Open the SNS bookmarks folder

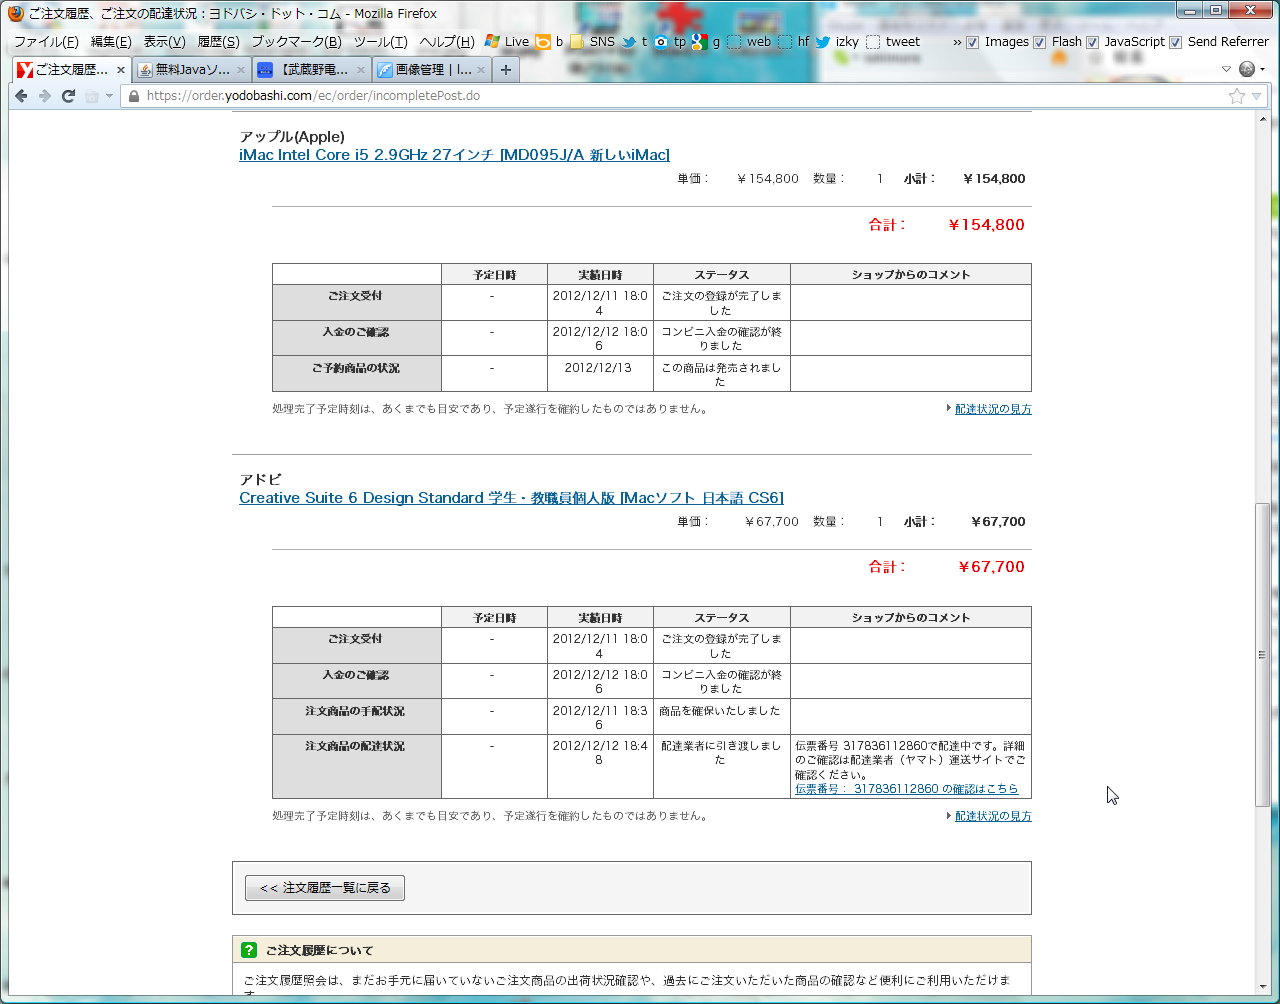tap(592, 42)
